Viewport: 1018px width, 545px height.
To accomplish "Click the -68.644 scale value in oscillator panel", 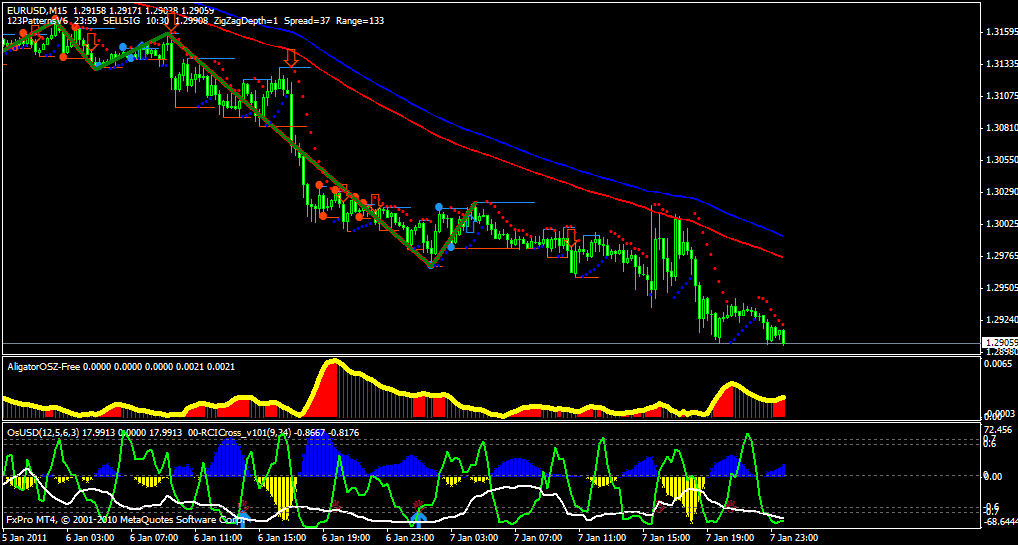I will pyautogui.click(x=1000, y=522).
